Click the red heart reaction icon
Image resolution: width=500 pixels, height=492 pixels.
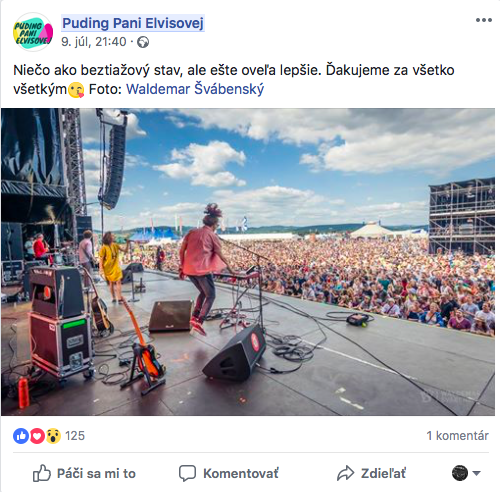tap(37, 436)
